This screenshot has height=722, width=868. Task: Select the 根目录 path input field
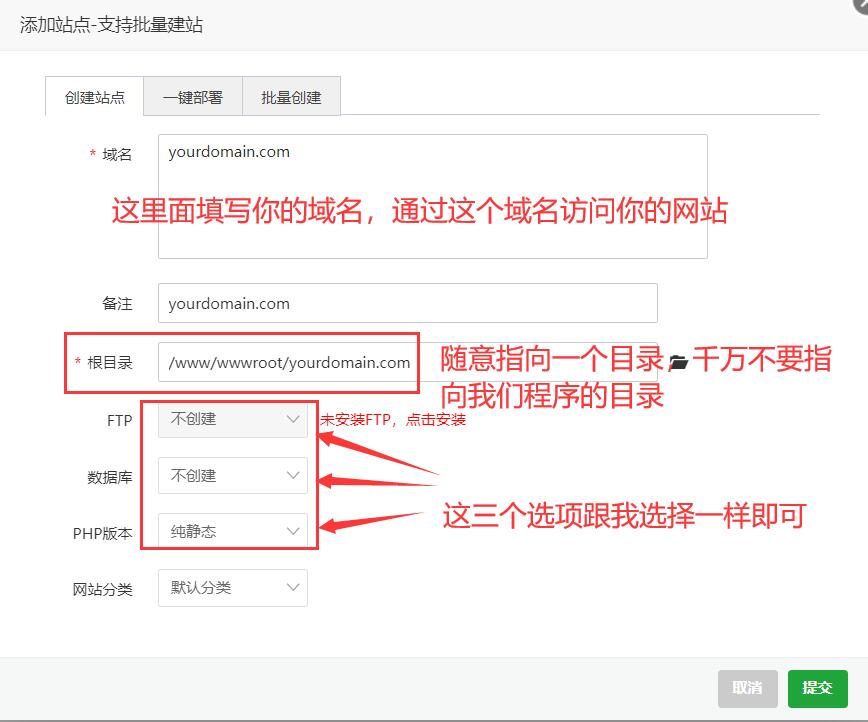tap(288, 360)
